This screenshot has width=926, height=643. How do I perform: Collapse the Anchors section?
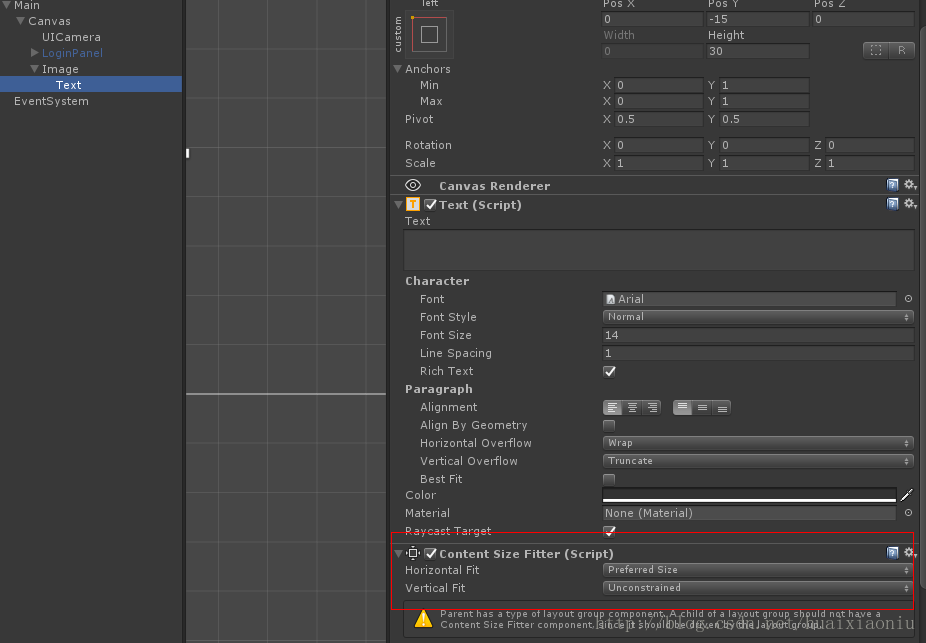pyautogui.click(x=397, y=69)
